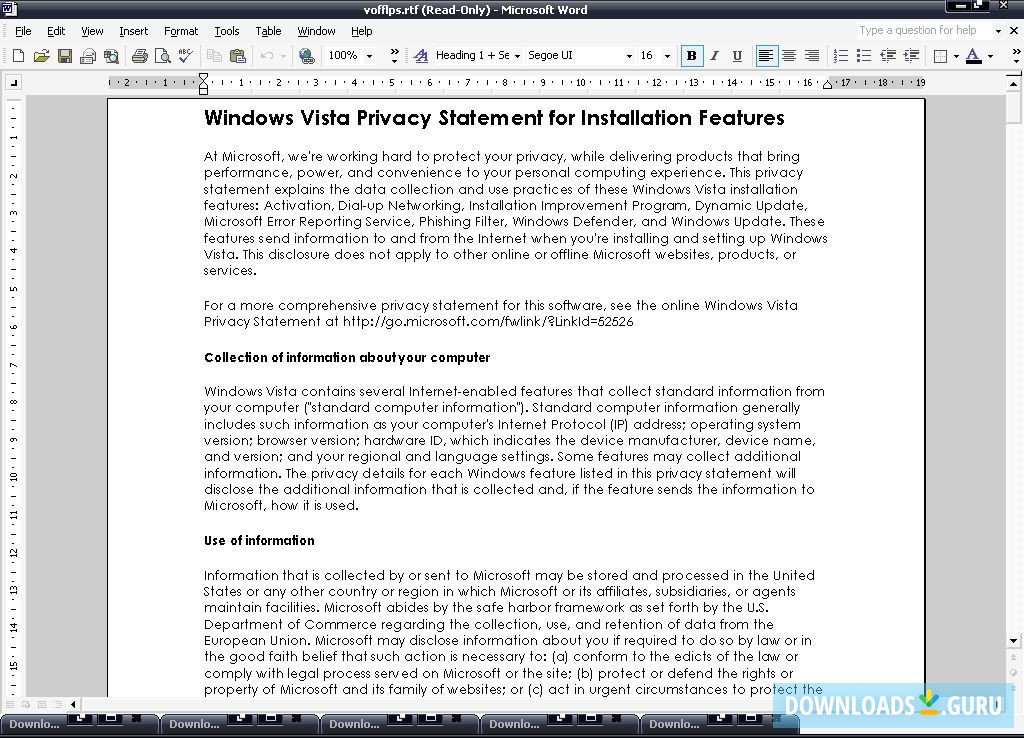Toggle bold formatting
The height and width of the screenshot is (738, 1024).
(x=691, y=55)
